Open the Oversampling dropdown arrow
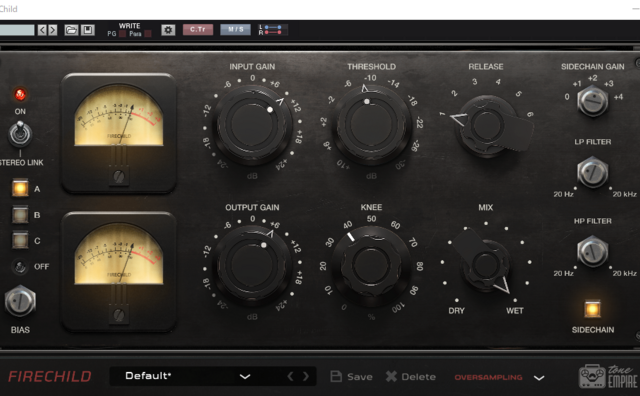640x396 pixels. pyautogui.click(x=539, y=378)
